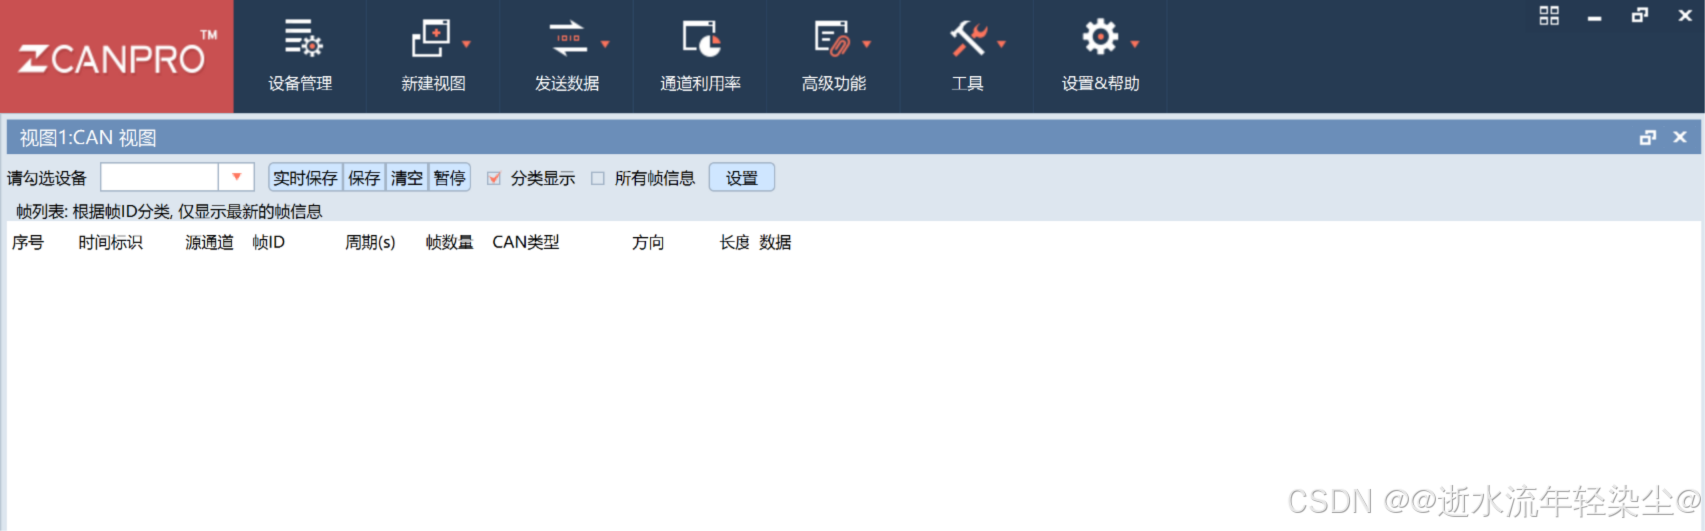
Task: Enable the 所有帧信息 checkbox
Action: coord(598,178)
